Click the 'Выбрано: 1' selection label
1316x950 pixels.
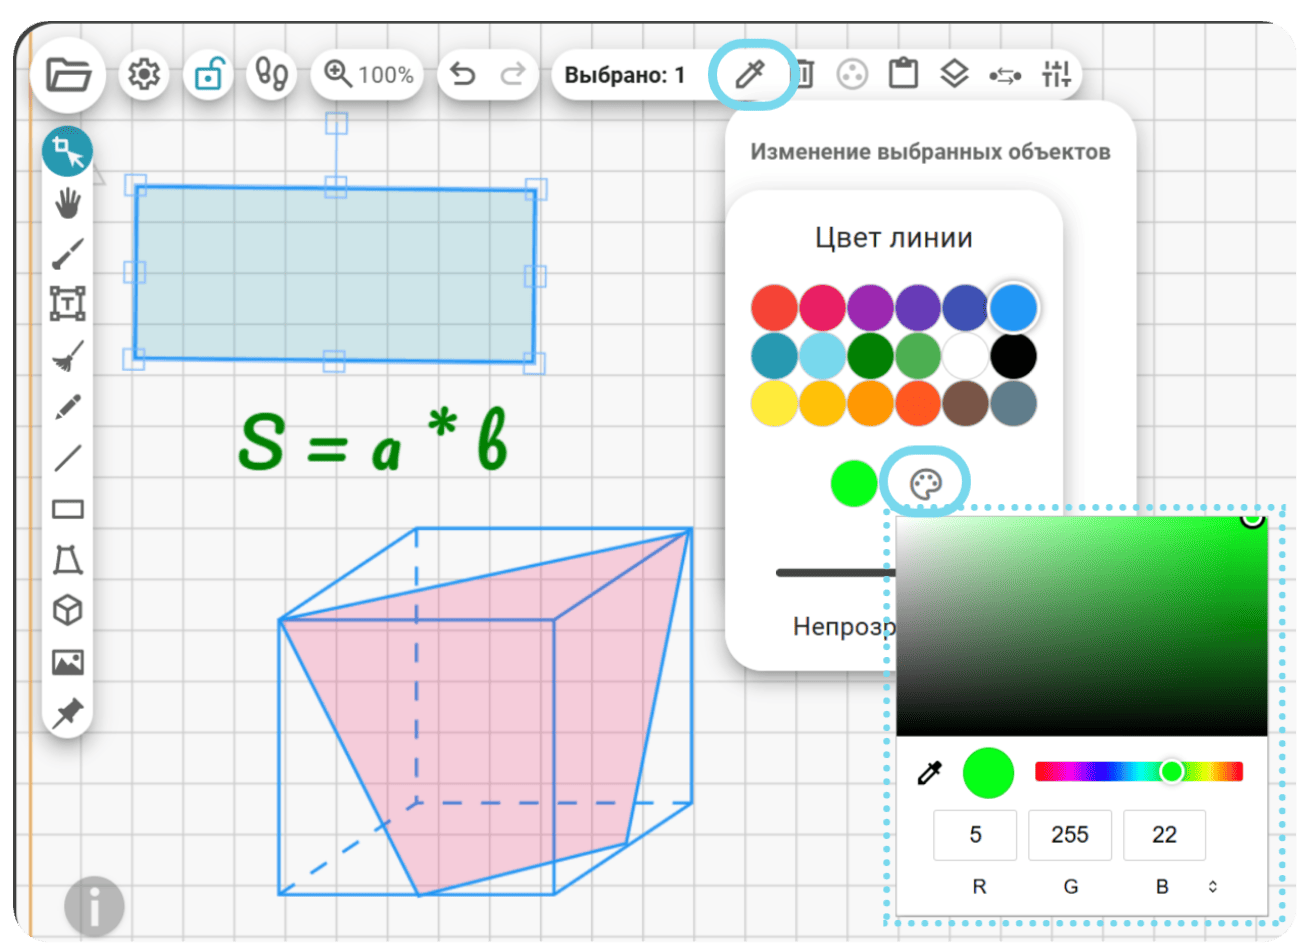(625, 75)
